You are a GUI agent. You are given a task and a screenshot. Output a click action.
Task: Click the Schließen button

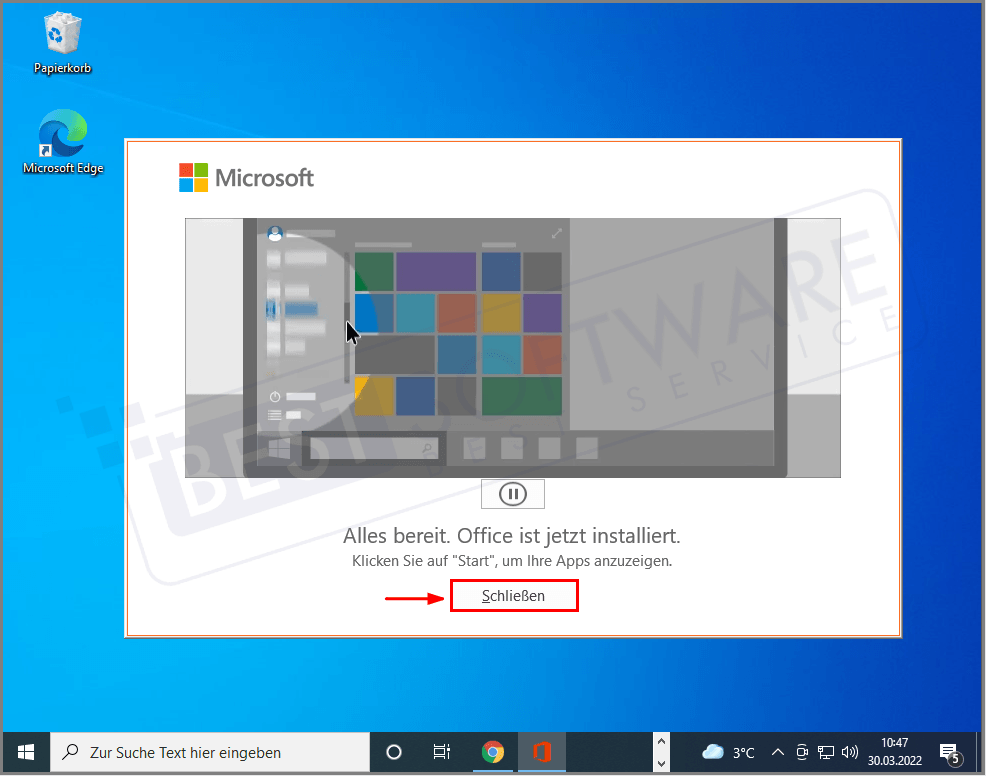514,596
